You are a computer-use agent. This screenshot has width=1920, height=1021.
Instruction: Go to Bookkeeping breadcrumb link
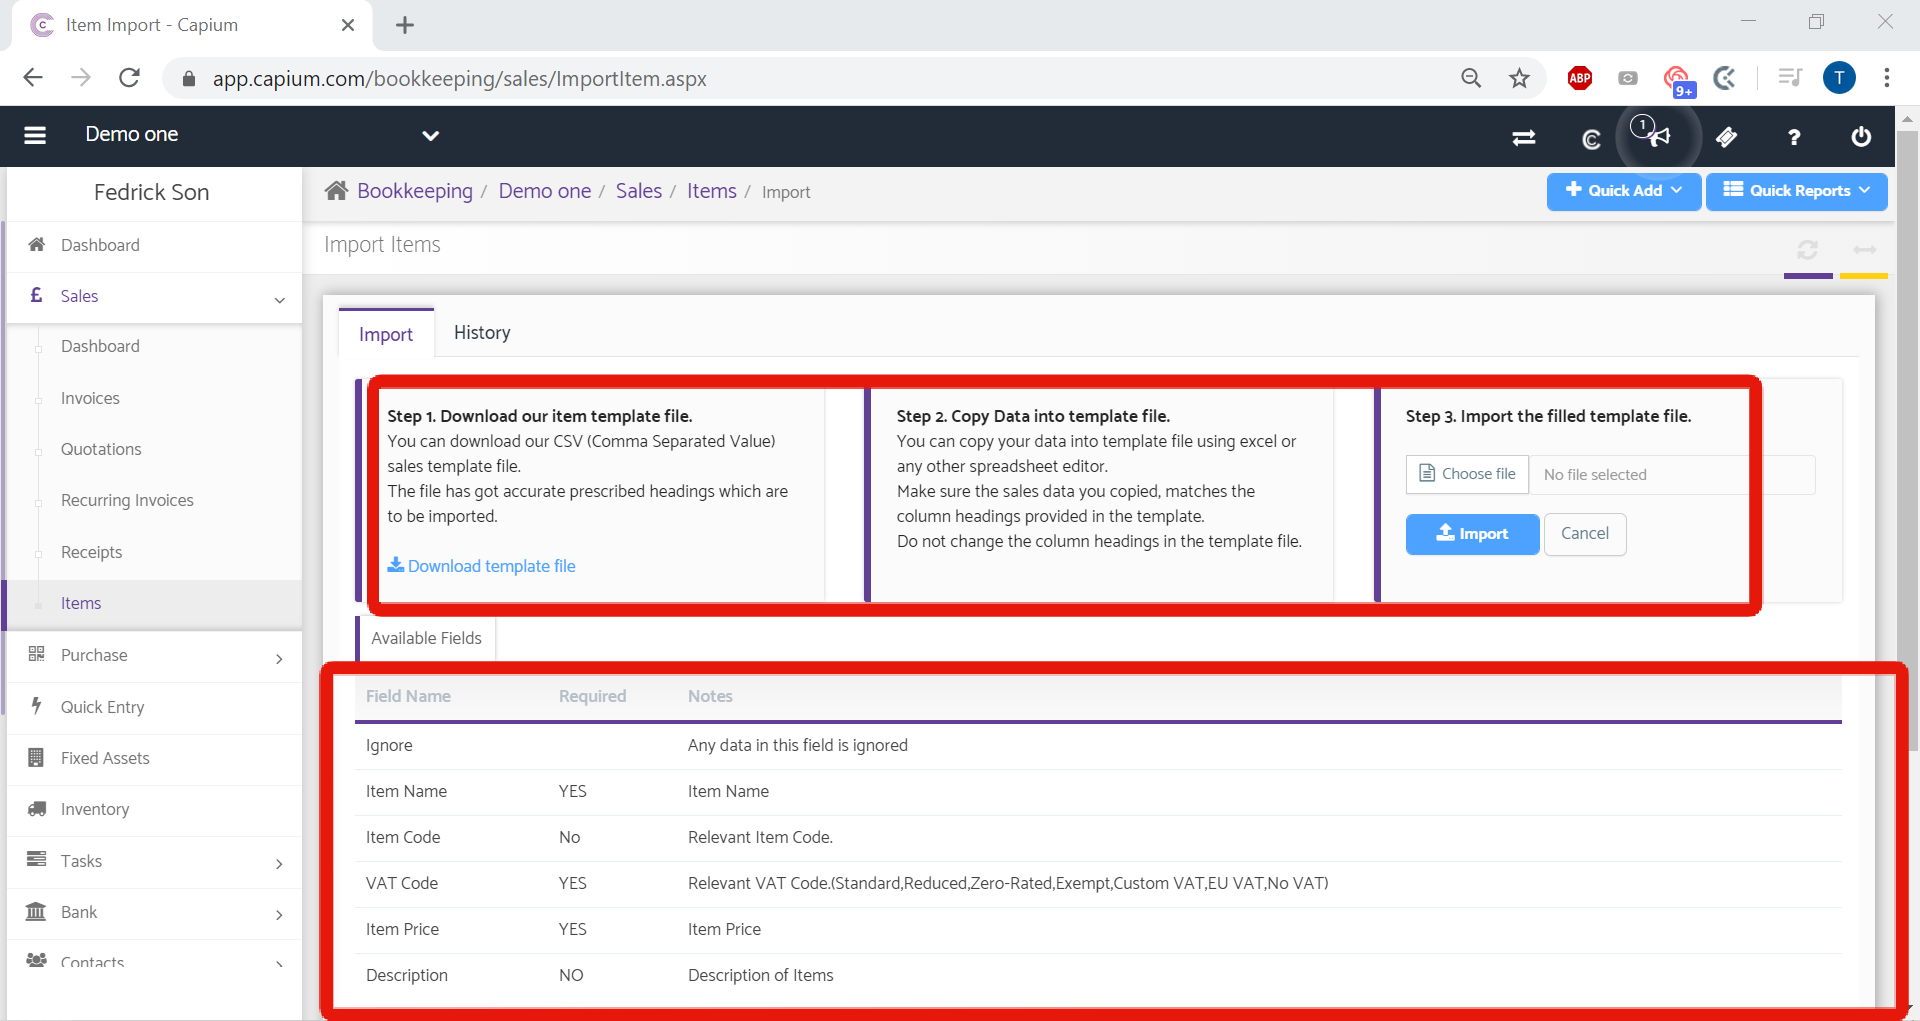(415, 191)
